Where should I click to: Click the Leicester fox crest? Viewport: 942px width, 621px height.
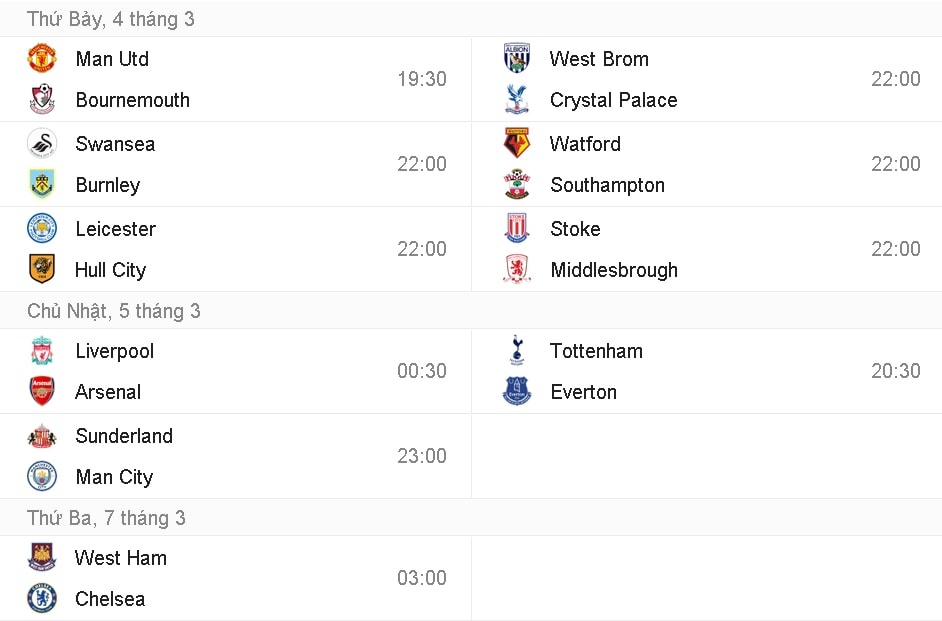(42, 229)
